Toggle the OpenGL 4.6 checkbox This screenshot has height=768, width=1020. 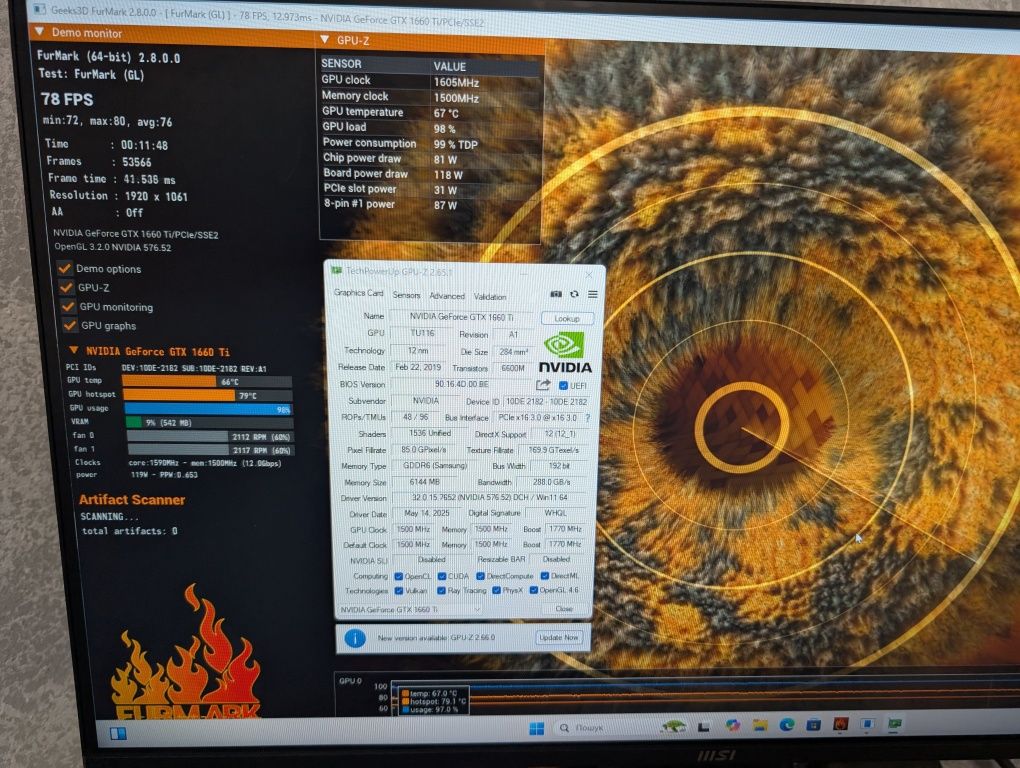pos(533,590)
